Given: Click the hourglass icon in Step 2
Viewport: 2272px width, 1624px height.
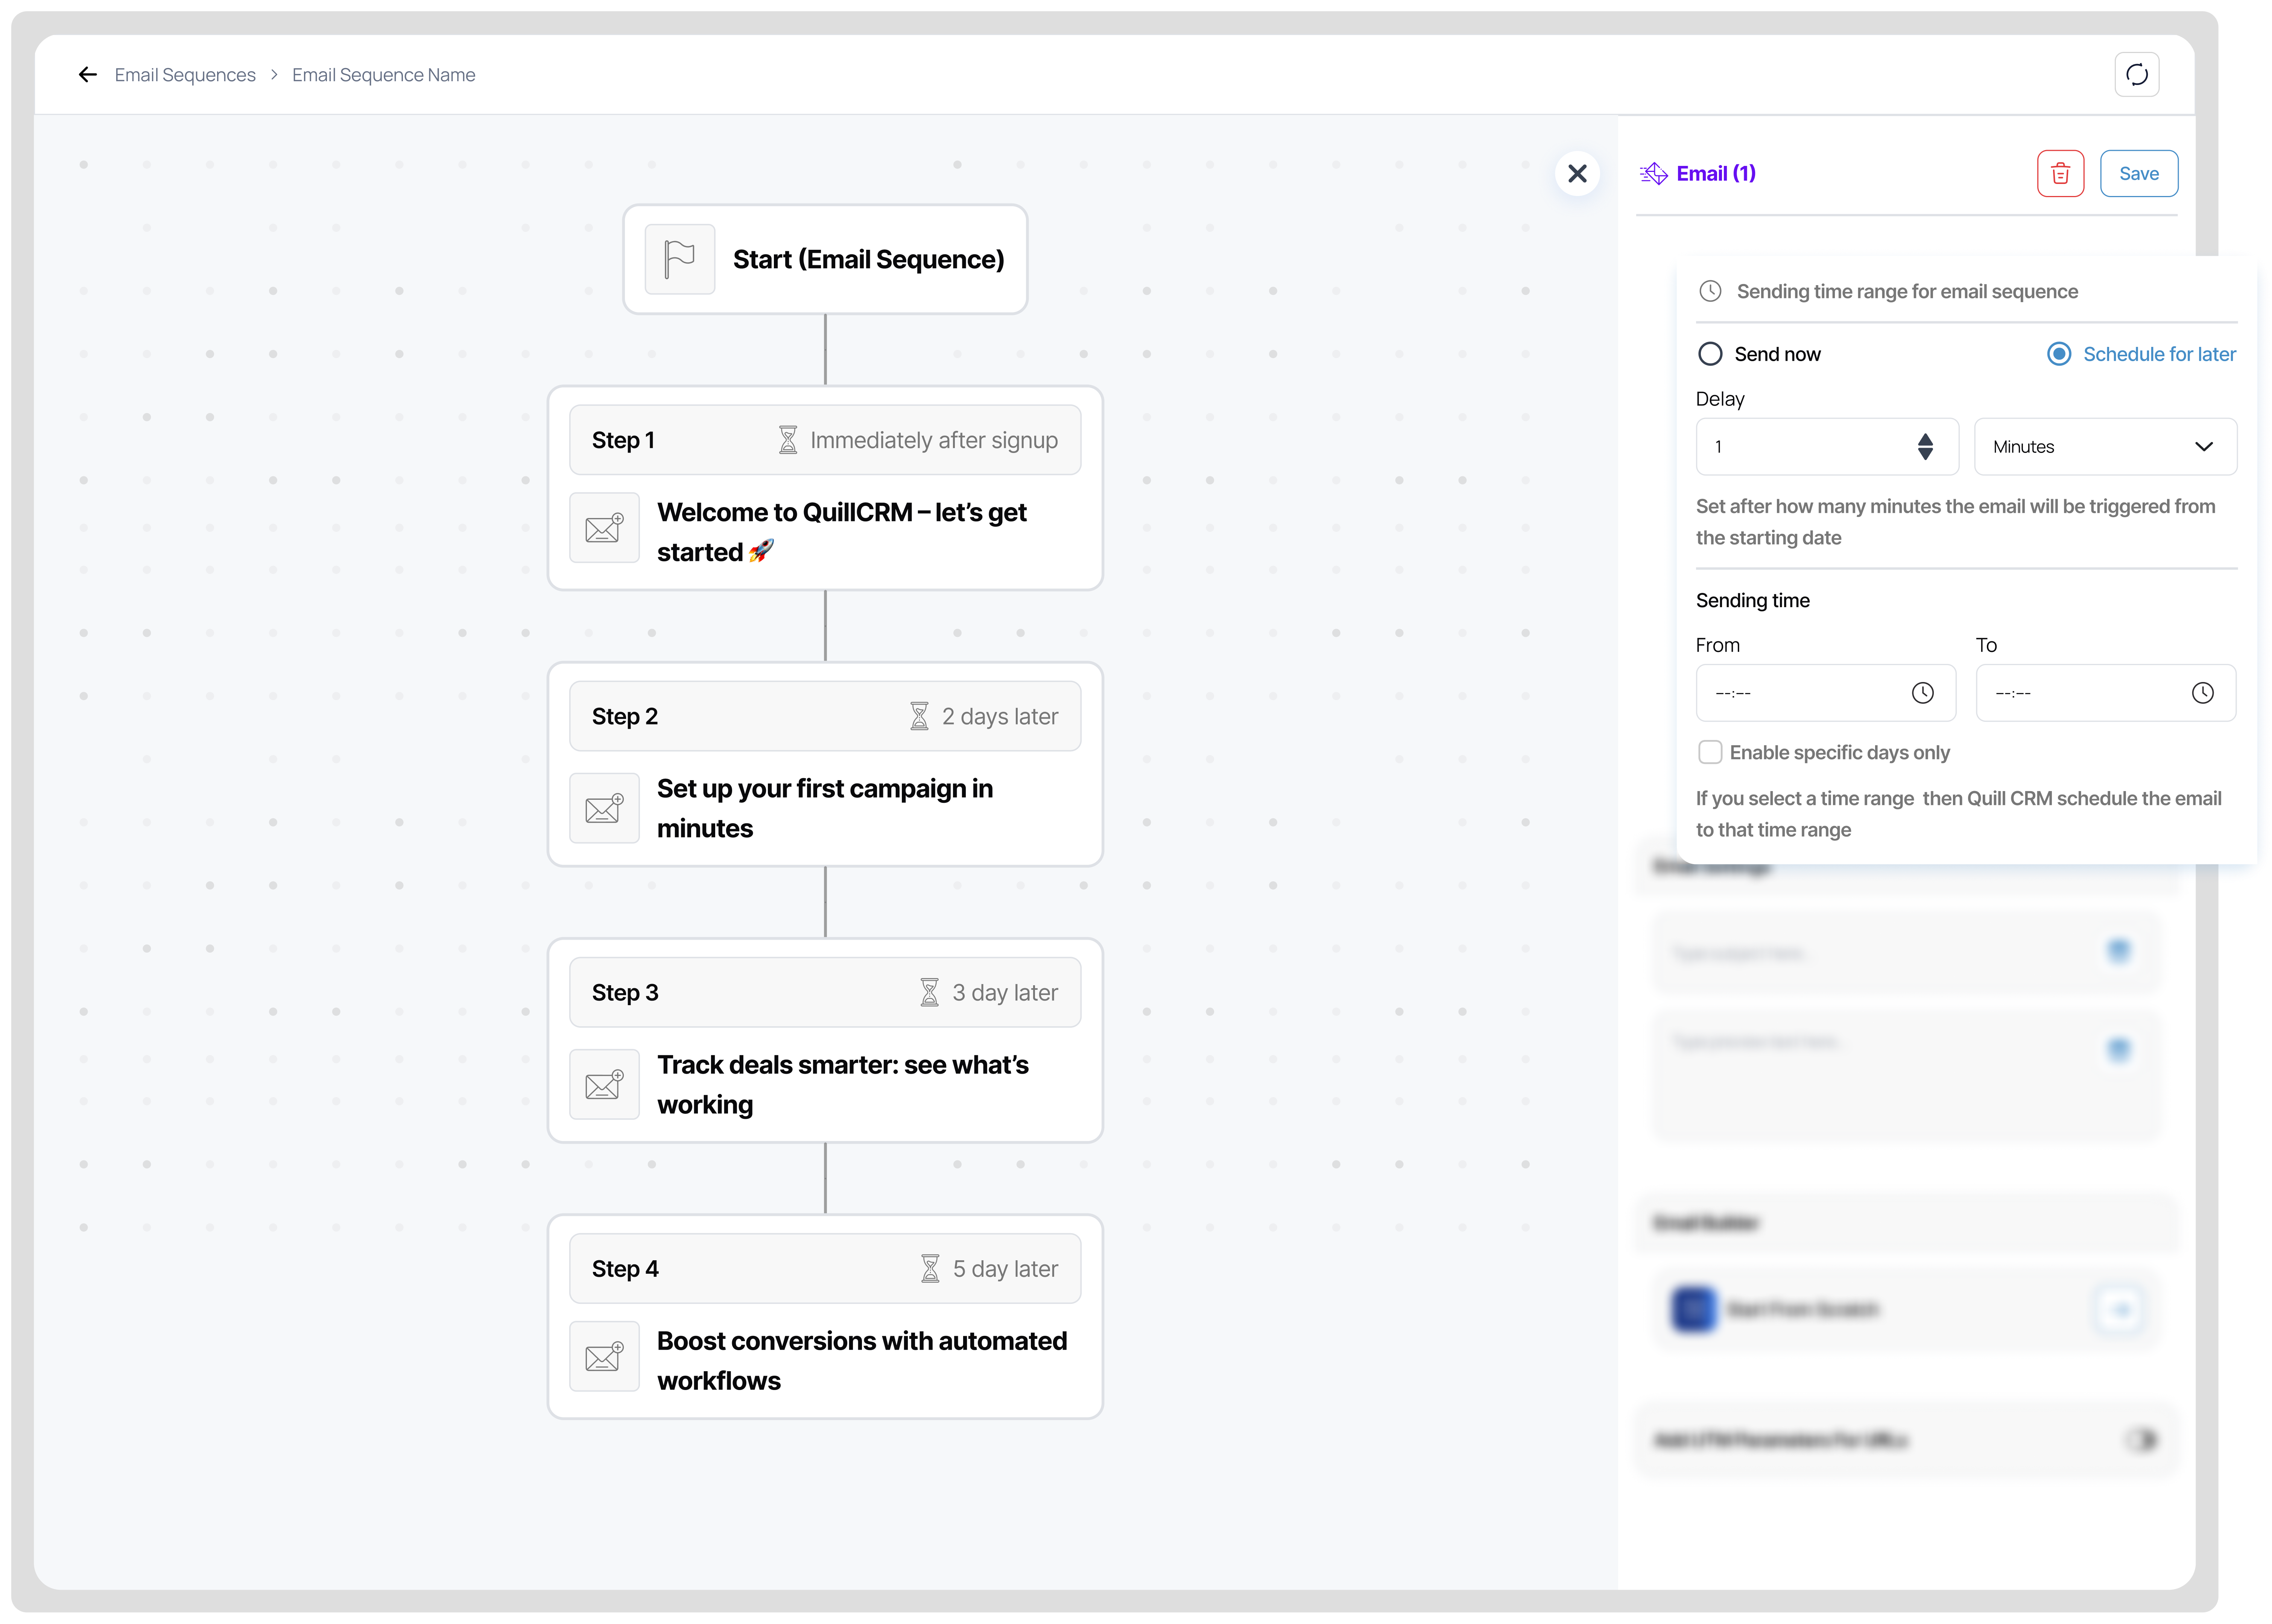Looking at the screenshot, I should click(919, 715).
